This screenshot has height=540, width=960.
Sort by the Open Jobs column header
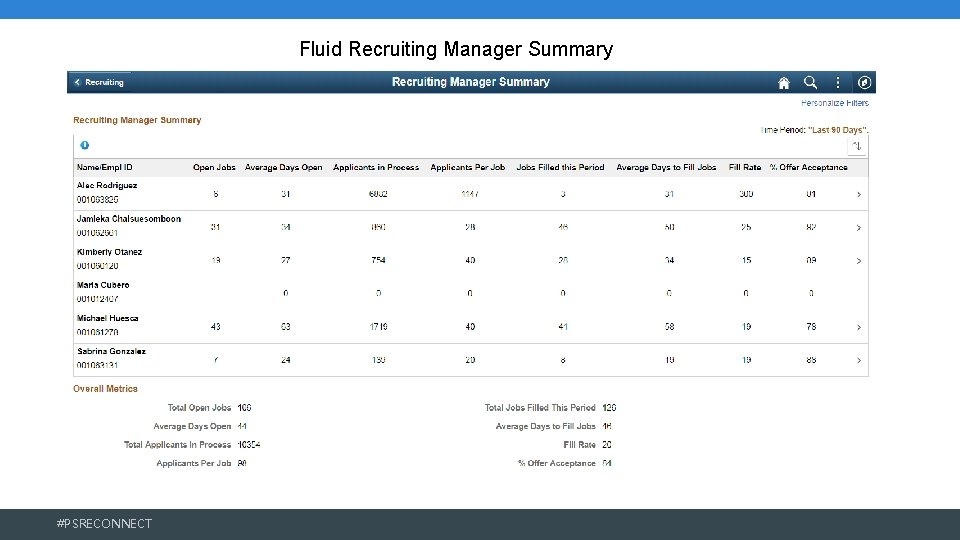pos(214,167)
